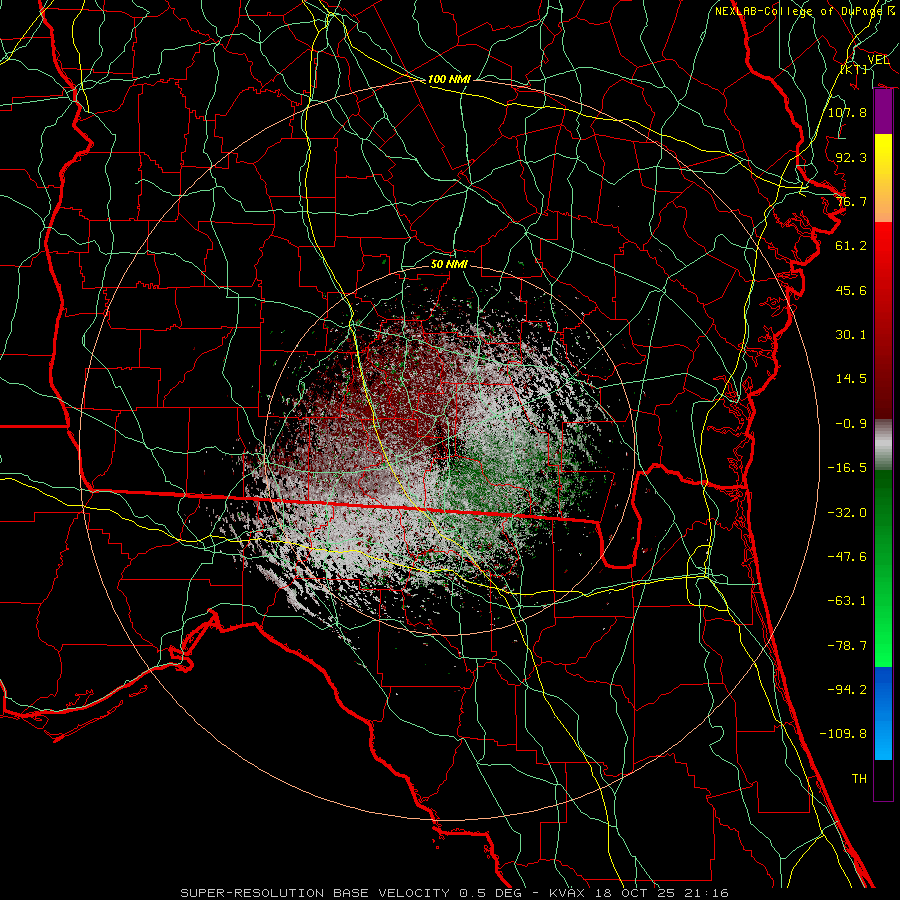Click the yellow-orange segment of the color bar

pos(883,178)
